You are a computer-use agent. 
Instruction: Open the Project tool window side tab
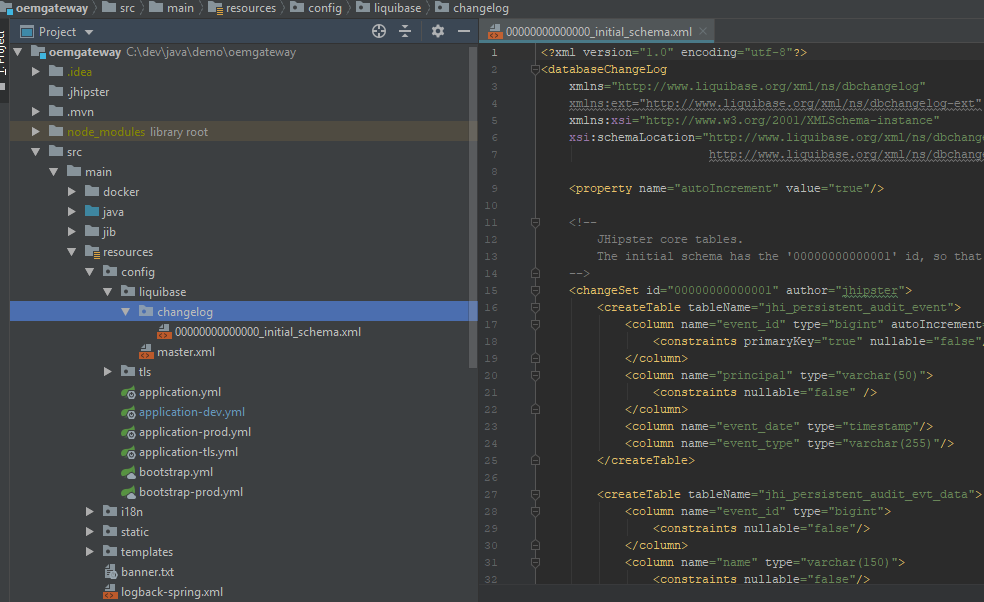(x=3, y=60)
